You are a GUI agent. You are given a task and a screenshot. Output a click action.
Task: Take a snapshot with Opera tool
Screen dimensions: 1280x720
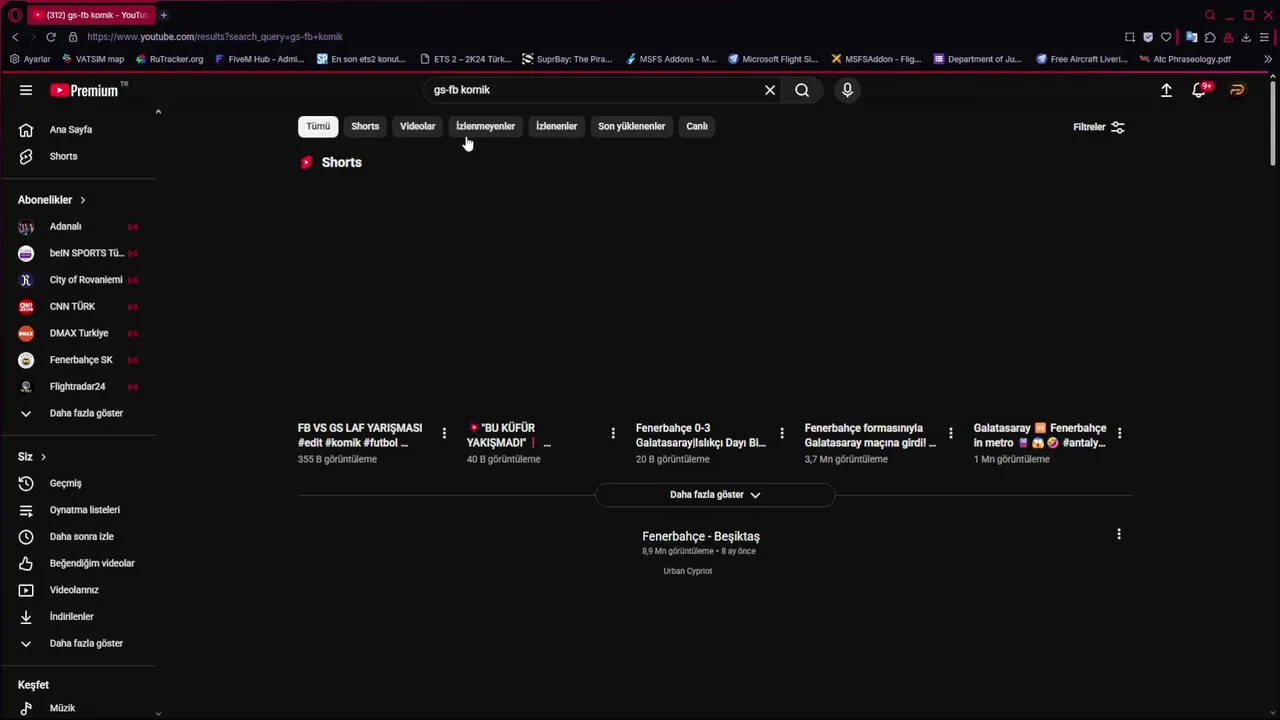coord(1130,37)
